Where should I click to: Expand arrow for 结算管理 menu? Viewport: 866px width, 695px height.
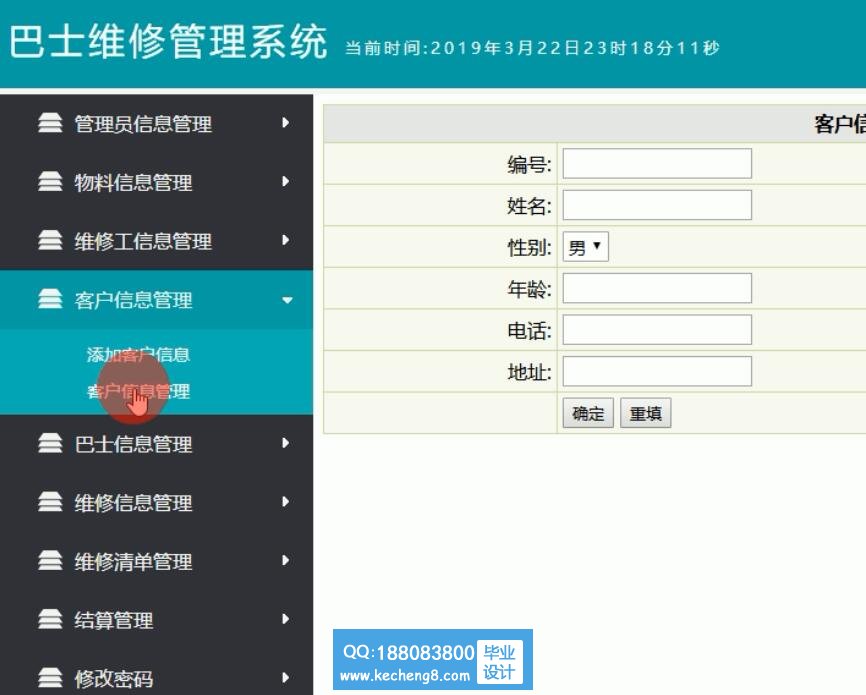(286, 619)
